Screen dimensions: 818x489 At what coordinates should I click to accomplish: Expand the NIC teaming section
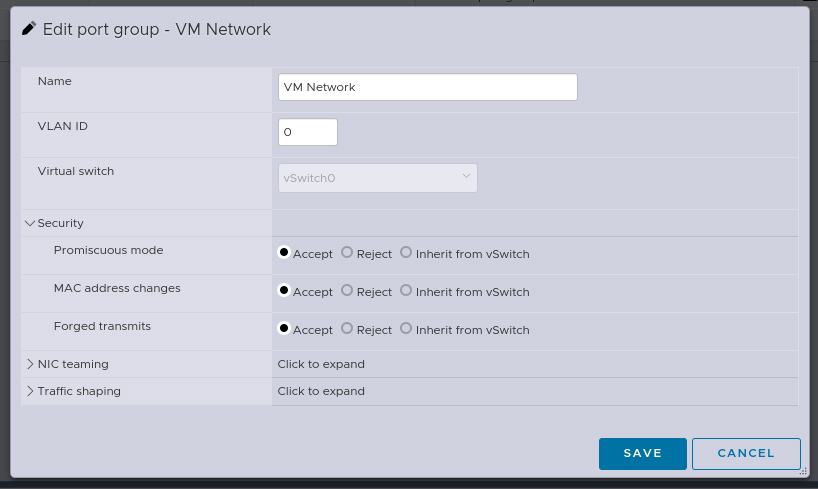pyautogui.click(x=30, y=364)
